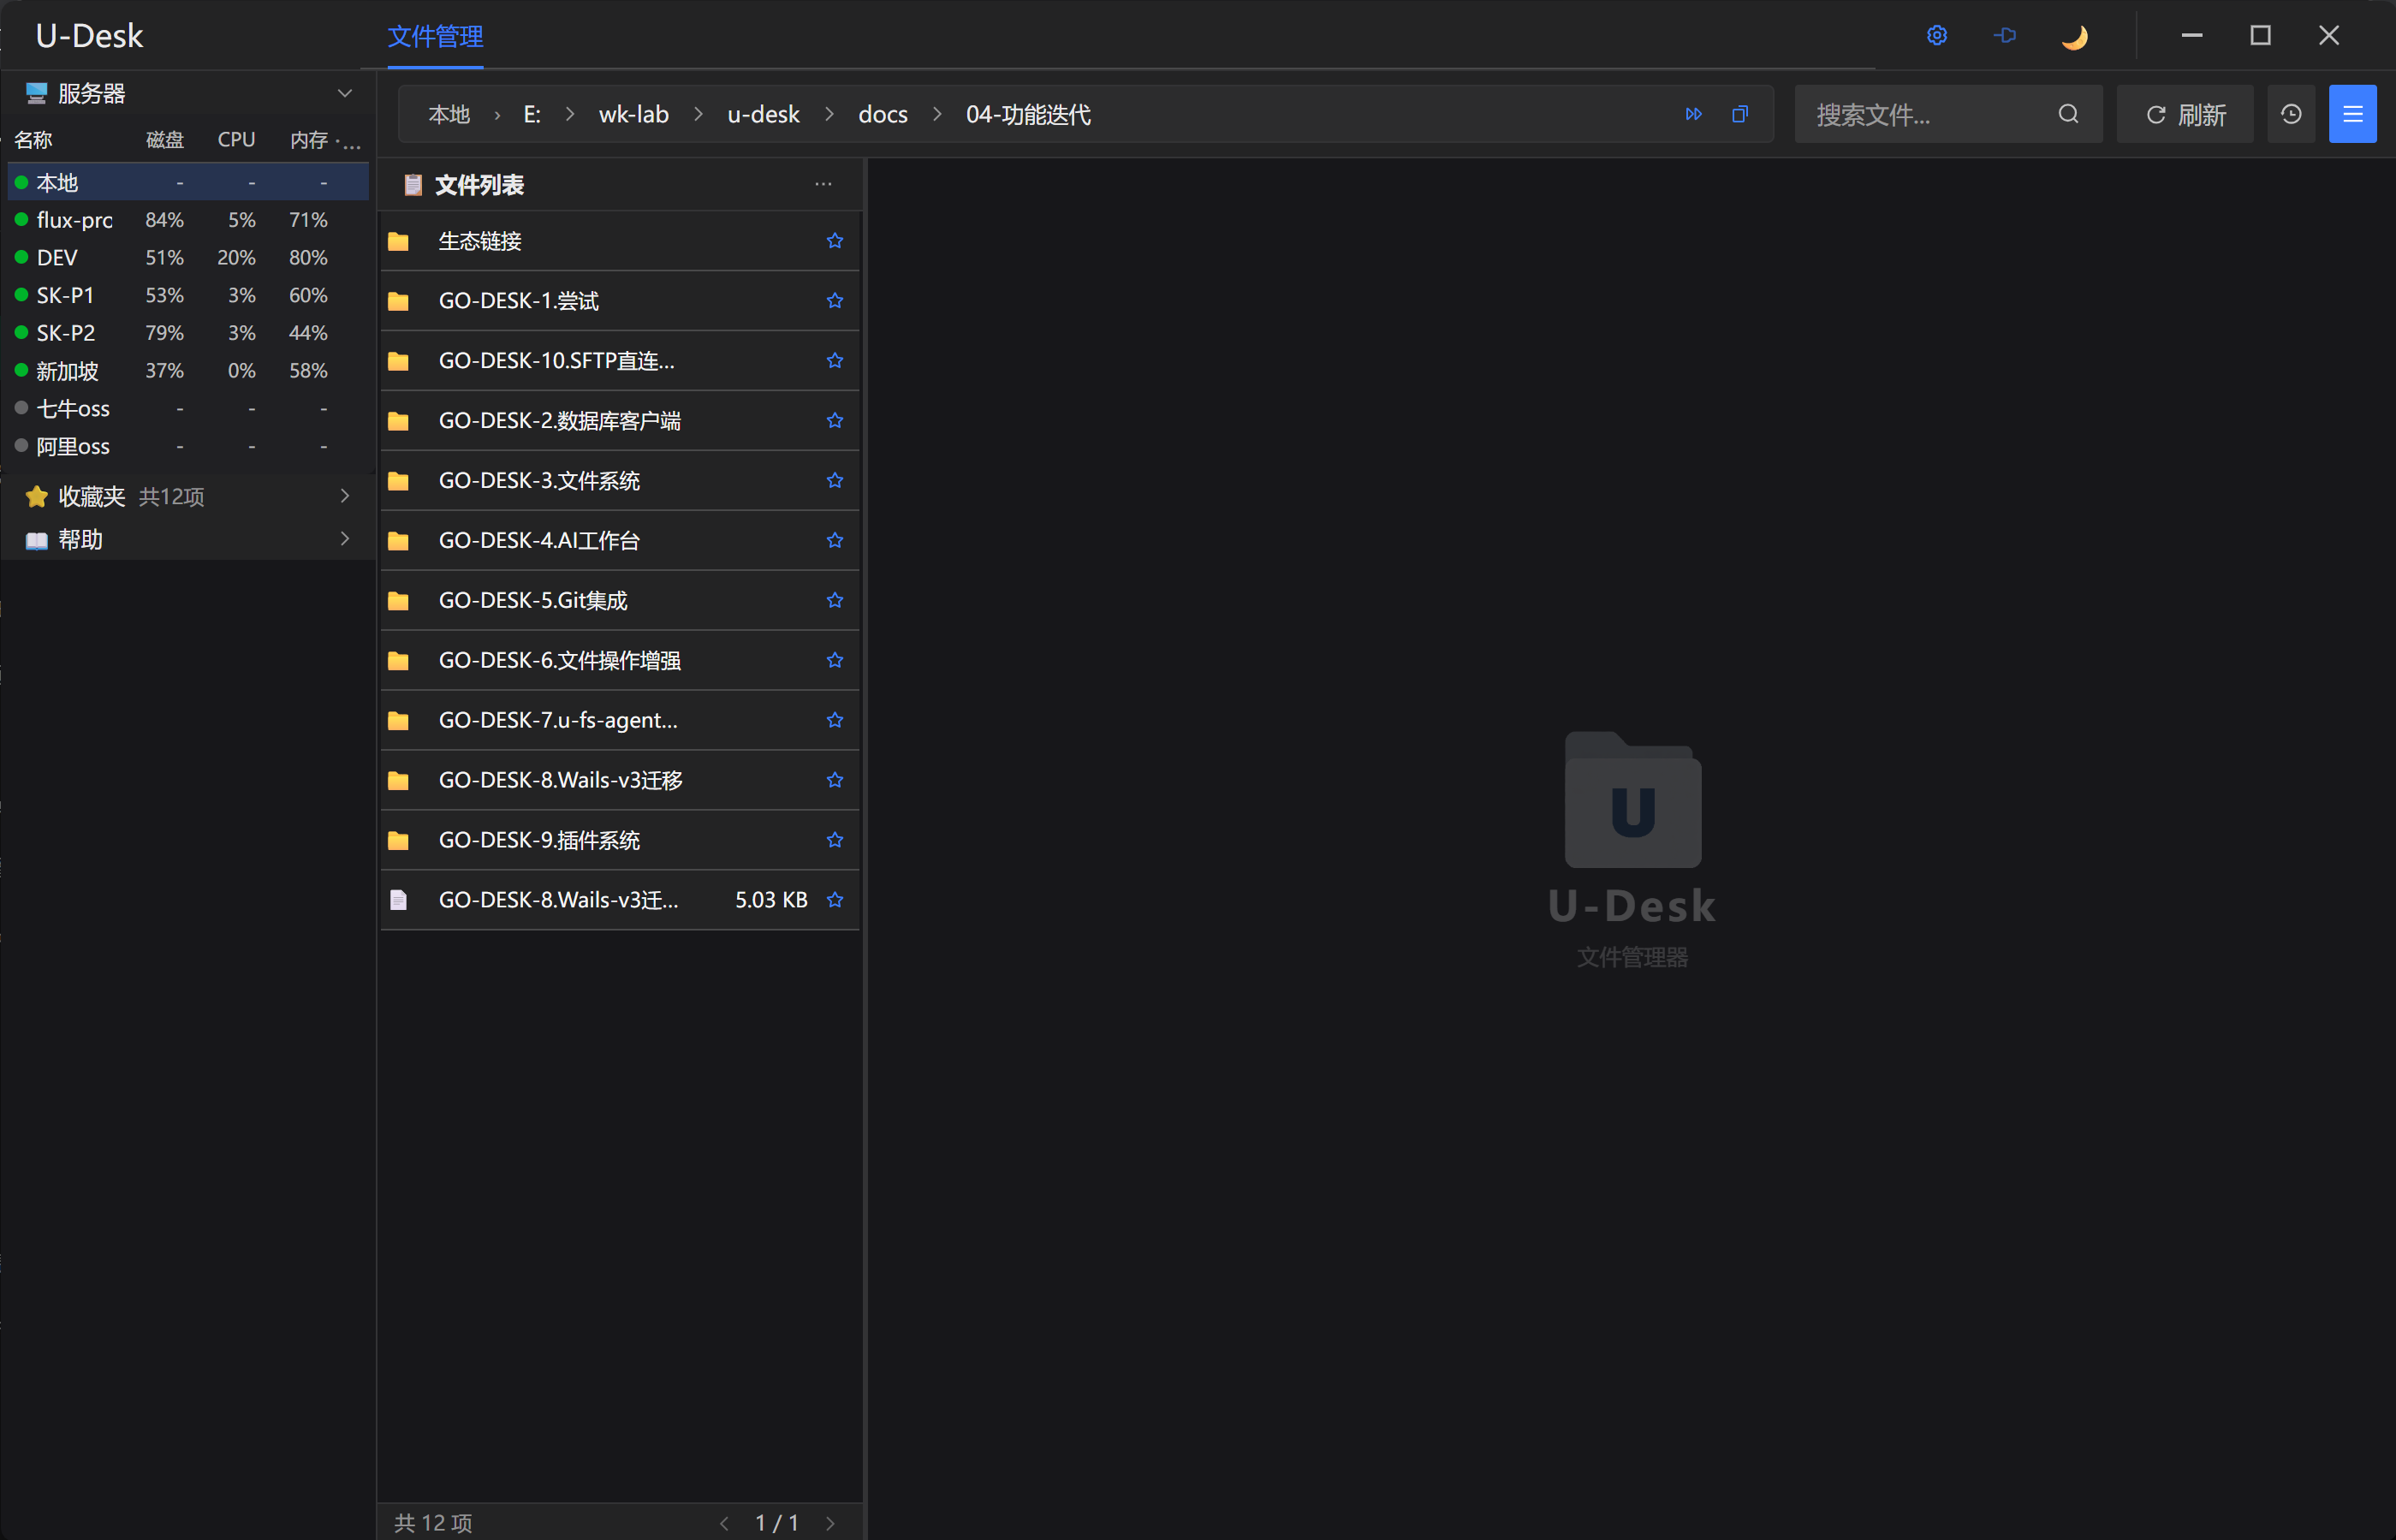The width and height of the screenshot is (2396, 1540).
Task: Click the document icon of 5.03 KB file
Action: click(398, 900)
